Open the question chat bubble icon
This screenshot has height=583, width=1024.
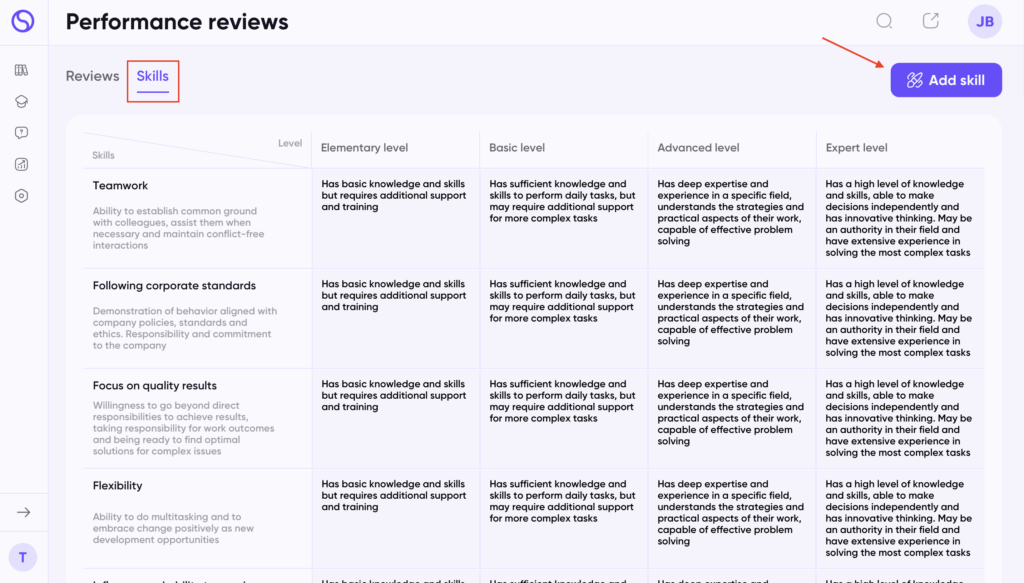(22, 133)
